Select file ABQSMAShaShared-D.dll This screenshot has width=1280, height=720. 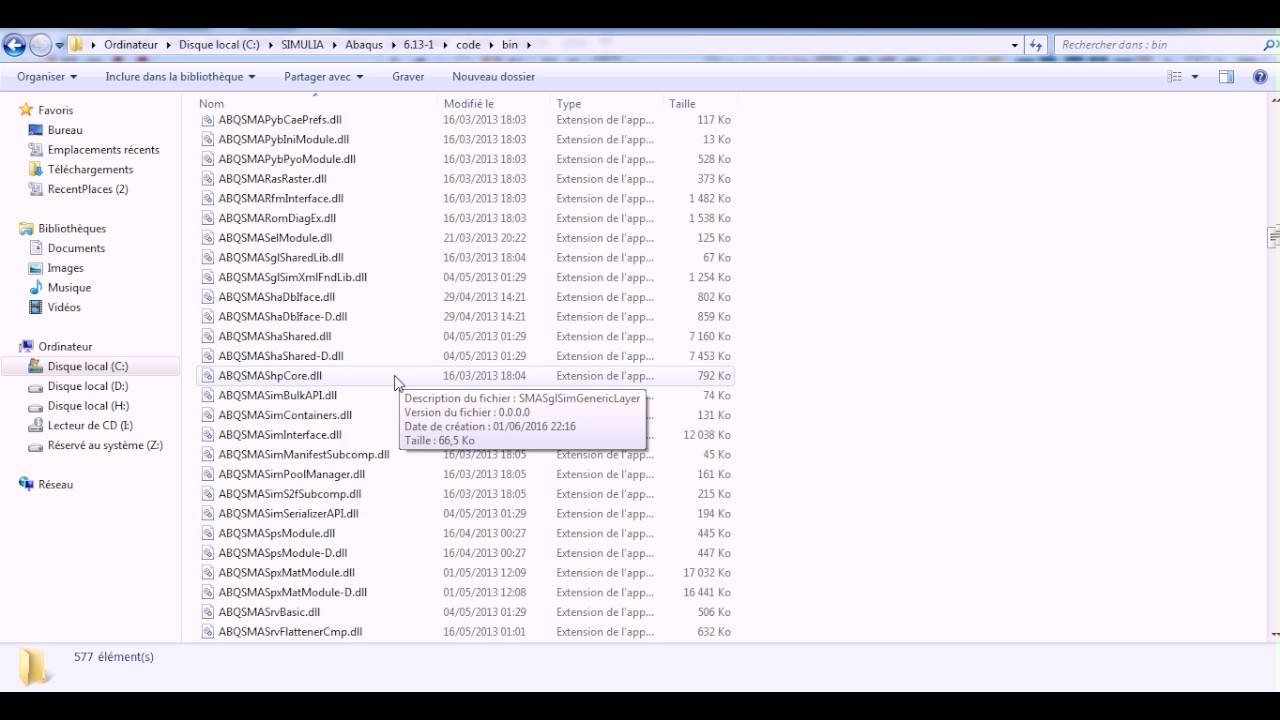click(x=281, y=356)
